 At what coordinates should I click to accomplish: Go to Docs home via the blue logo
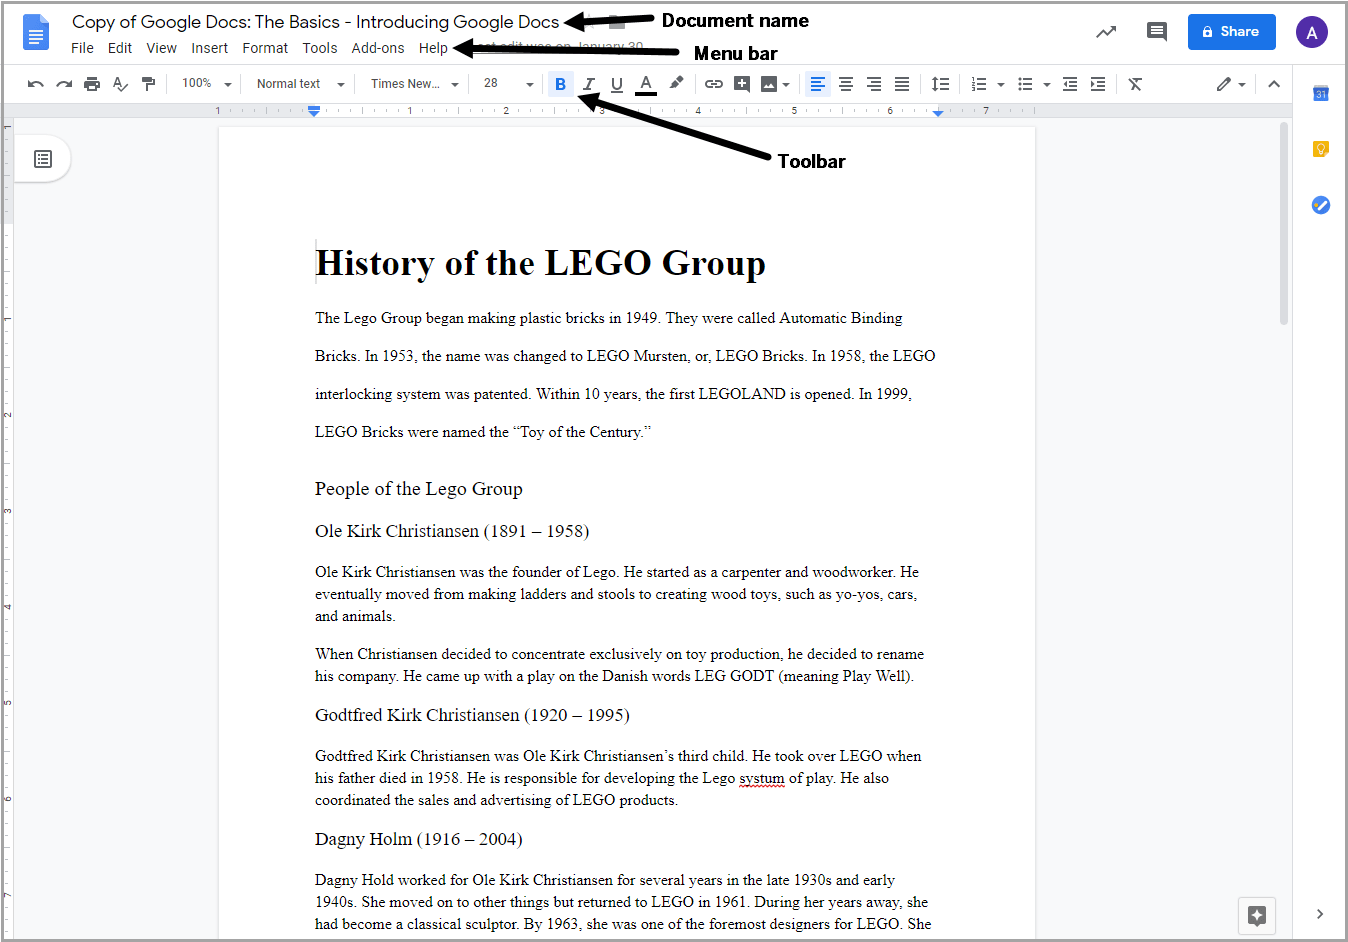pyautogui.click(x=36, y=32)
